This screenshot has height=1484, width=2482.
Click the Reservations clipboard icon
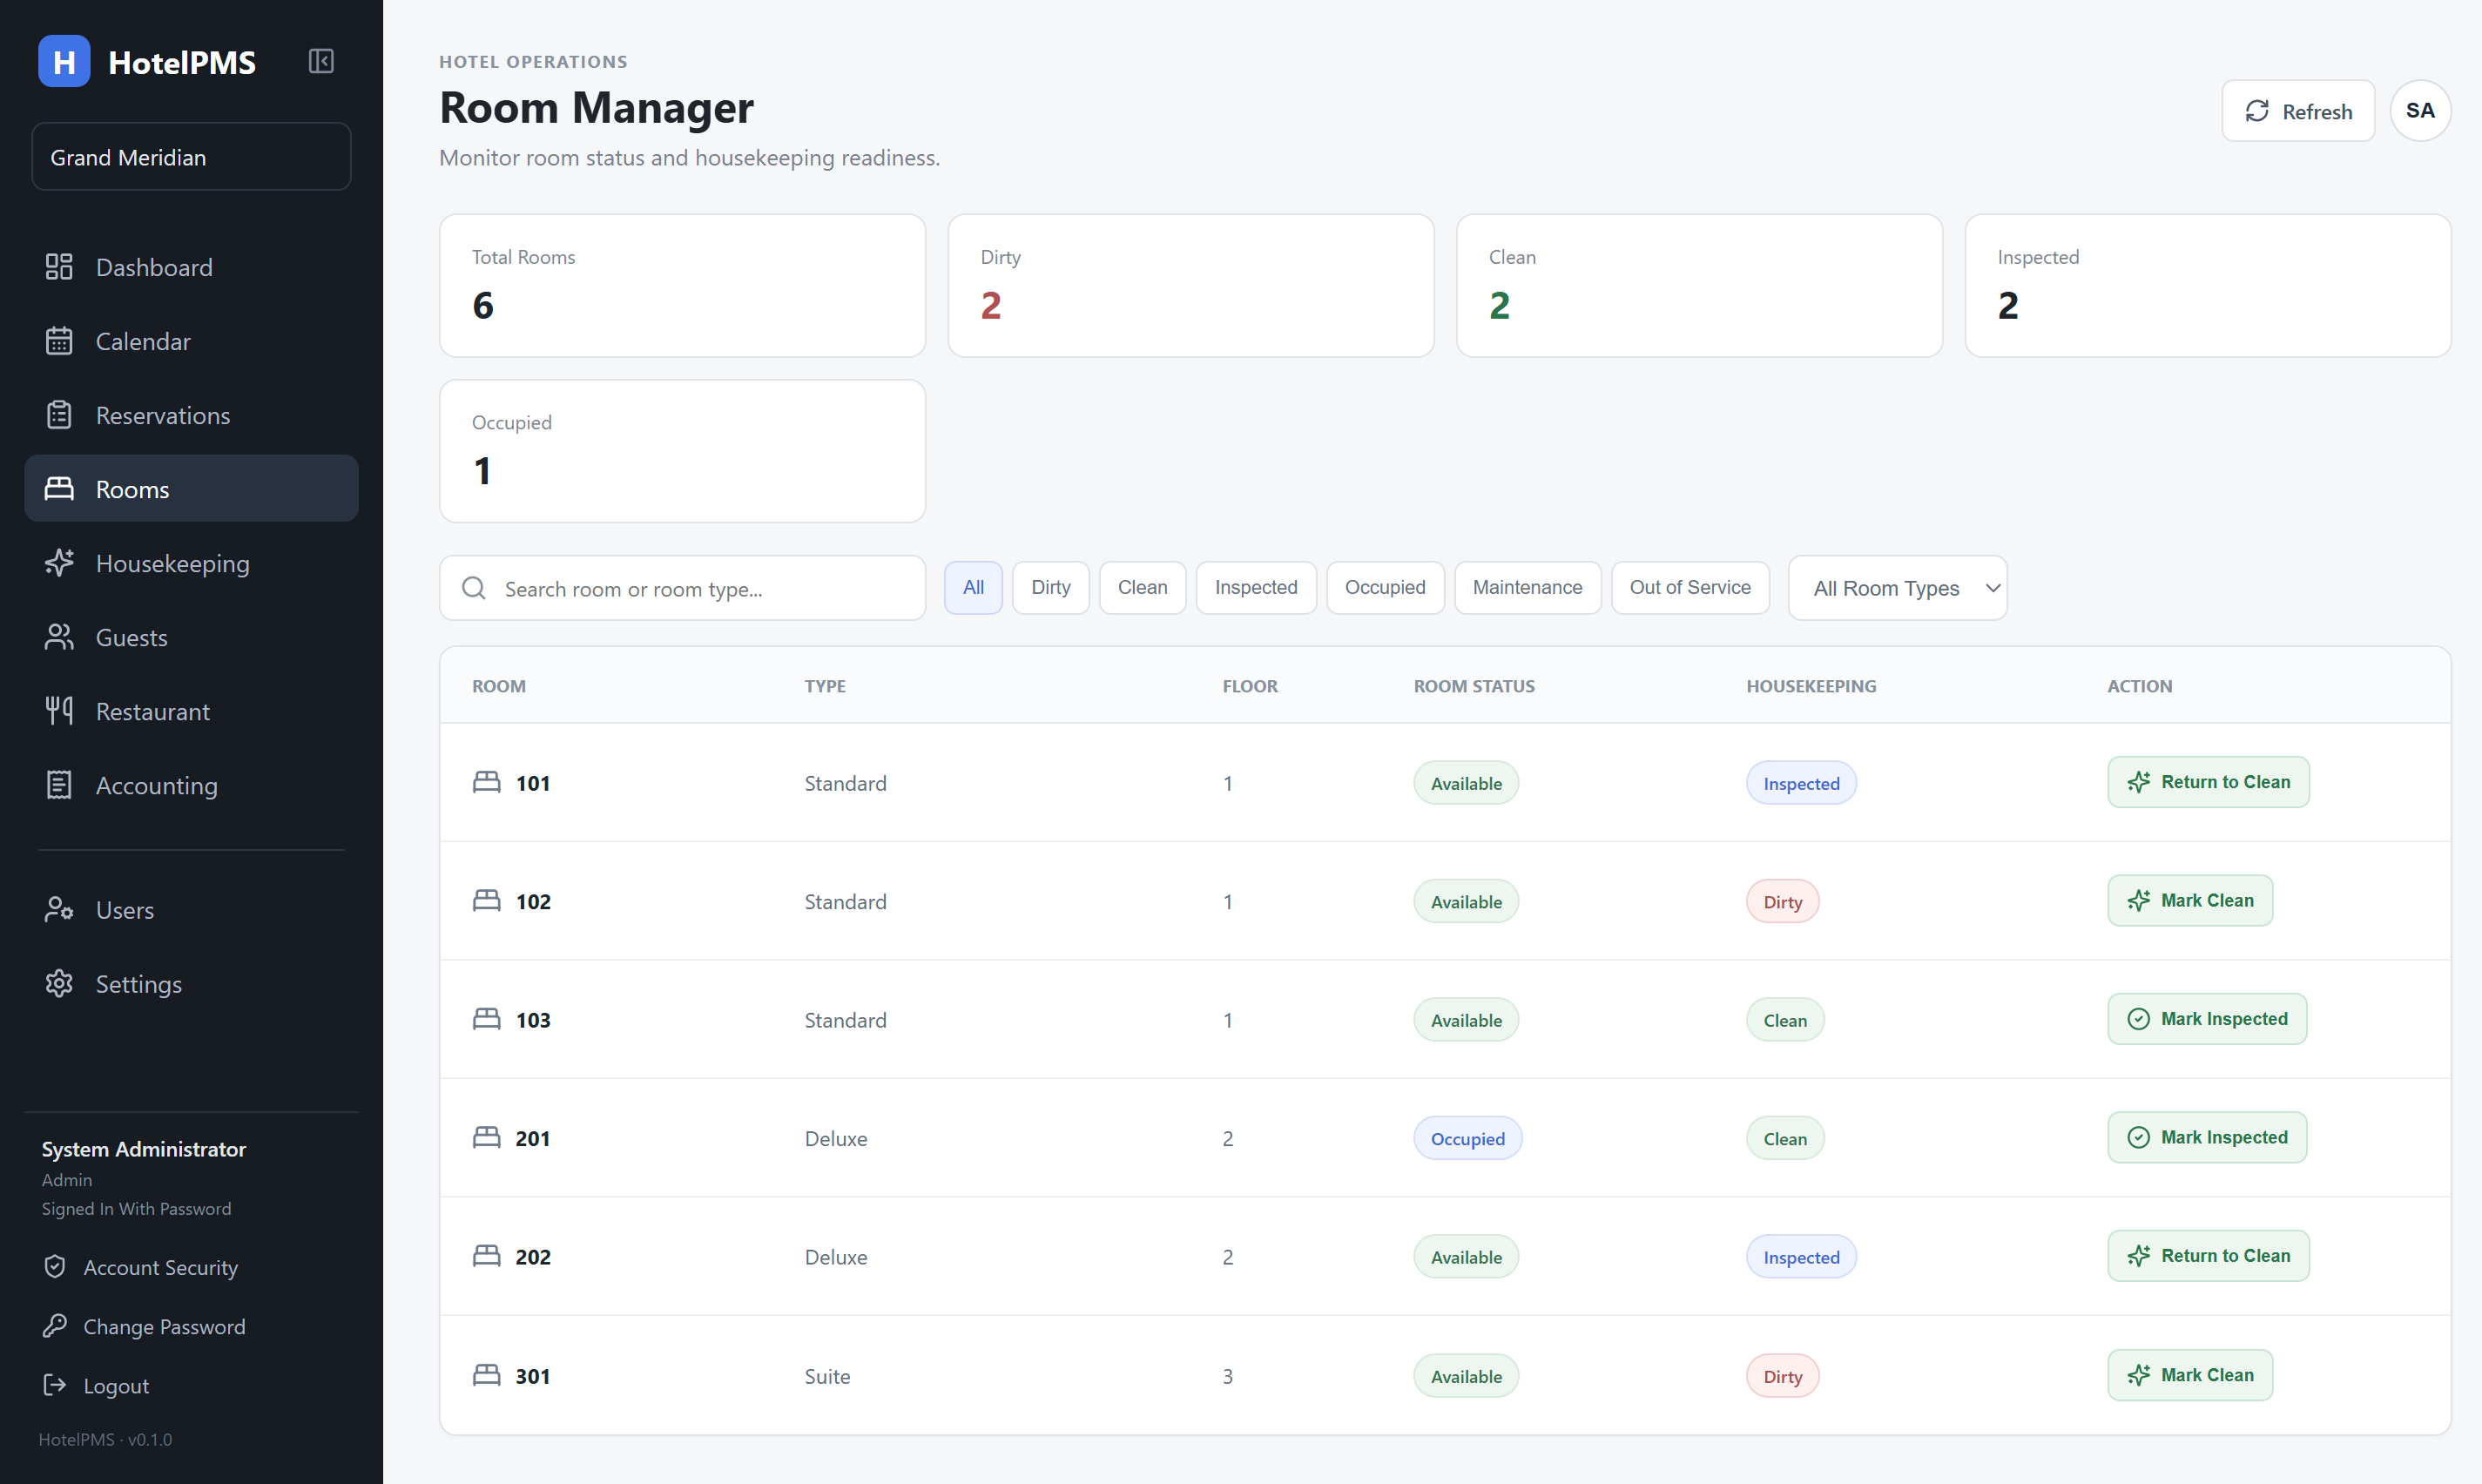point(59,415)
